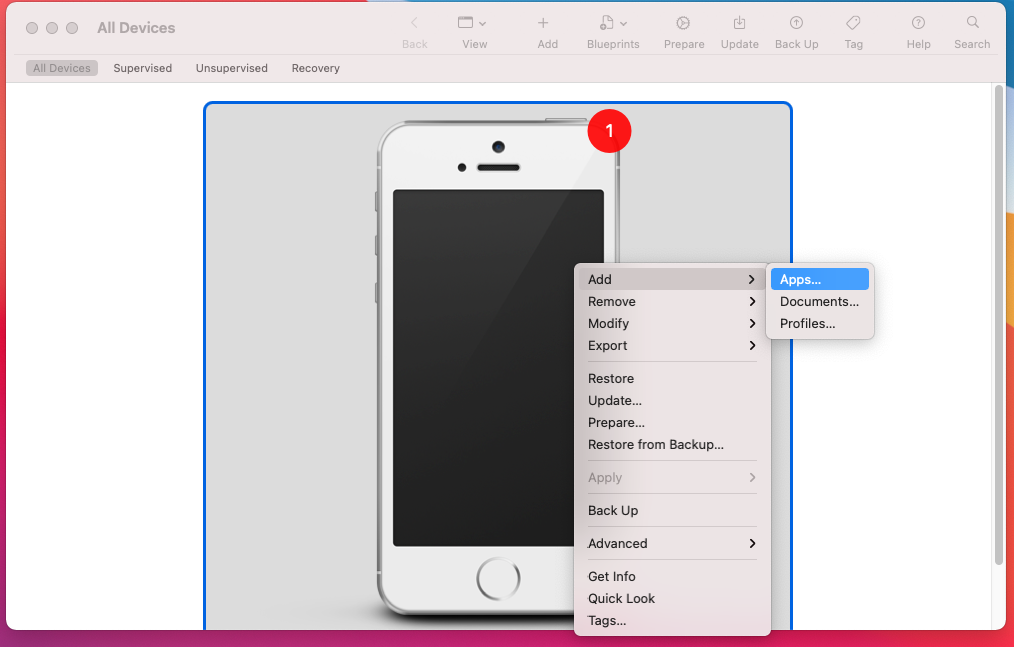Viewport: 1014px width, 647px height.
Task: Click the Back Up toolbar icon
Action: click(x=796, y=23)
